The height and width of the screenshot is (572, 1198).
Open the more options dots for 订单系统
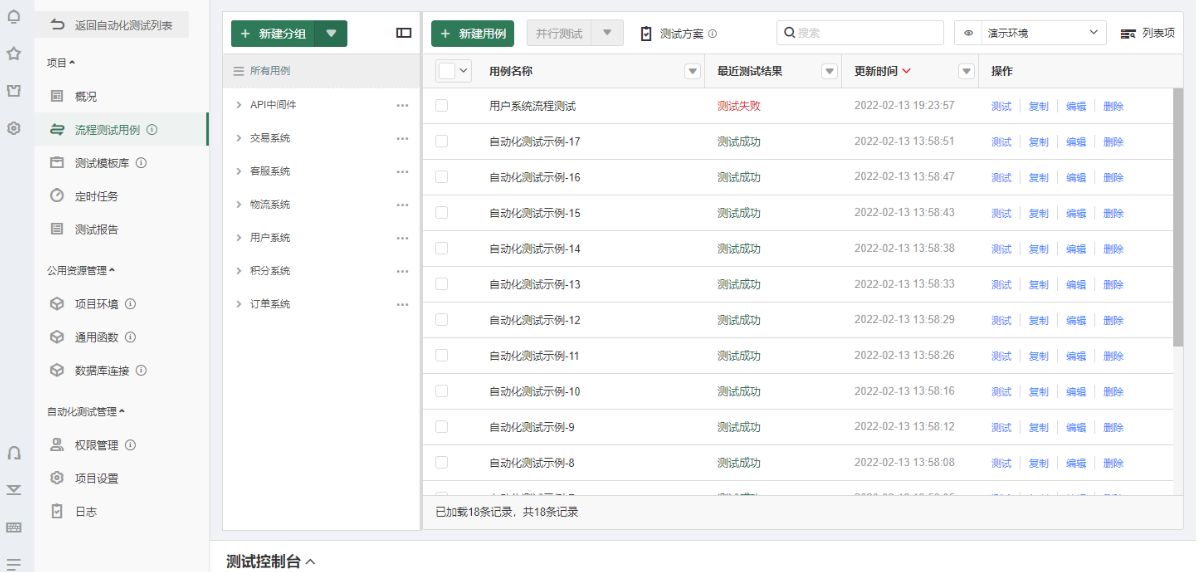(x=403, y=305)
